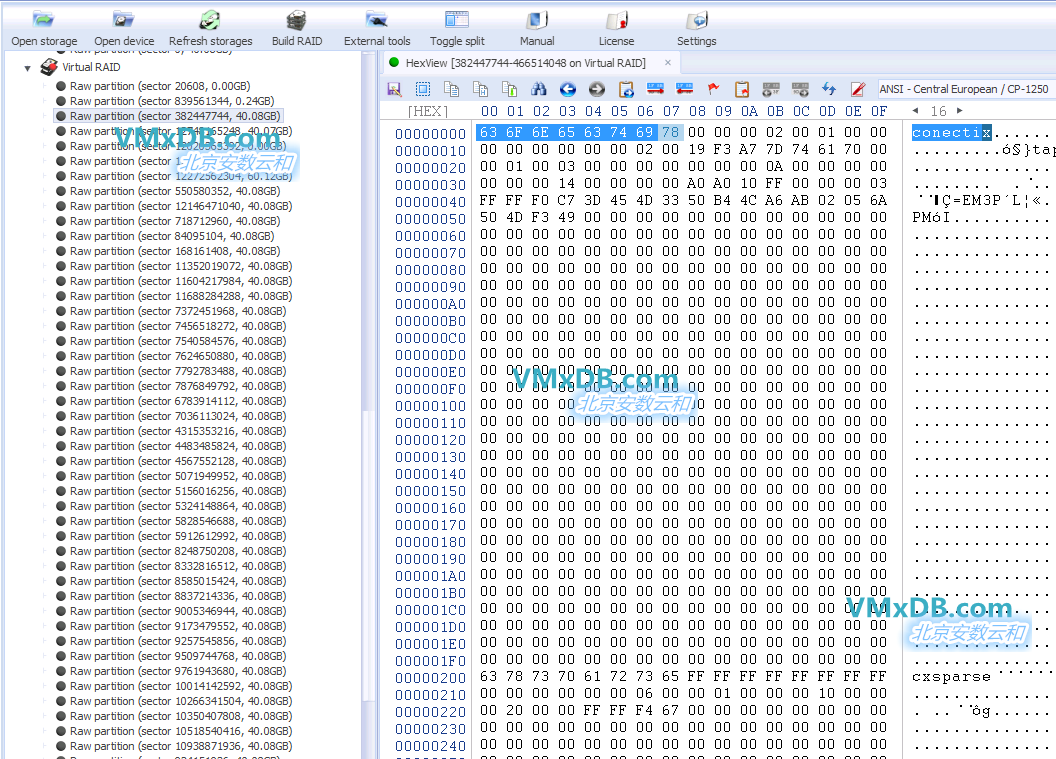Select Raw partition sector 12146471040, 40.08GB
1056x759 pixels.
tap(181, 206)
